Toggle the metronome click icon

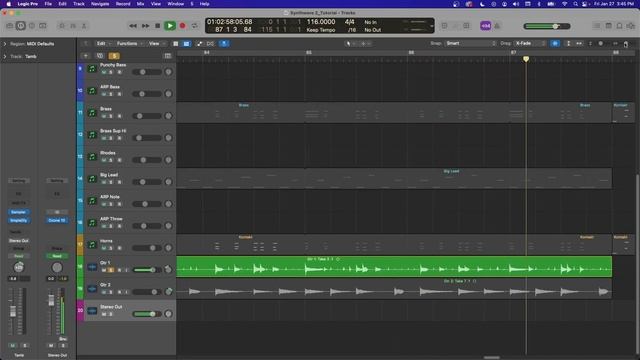(x=497, y=26)
